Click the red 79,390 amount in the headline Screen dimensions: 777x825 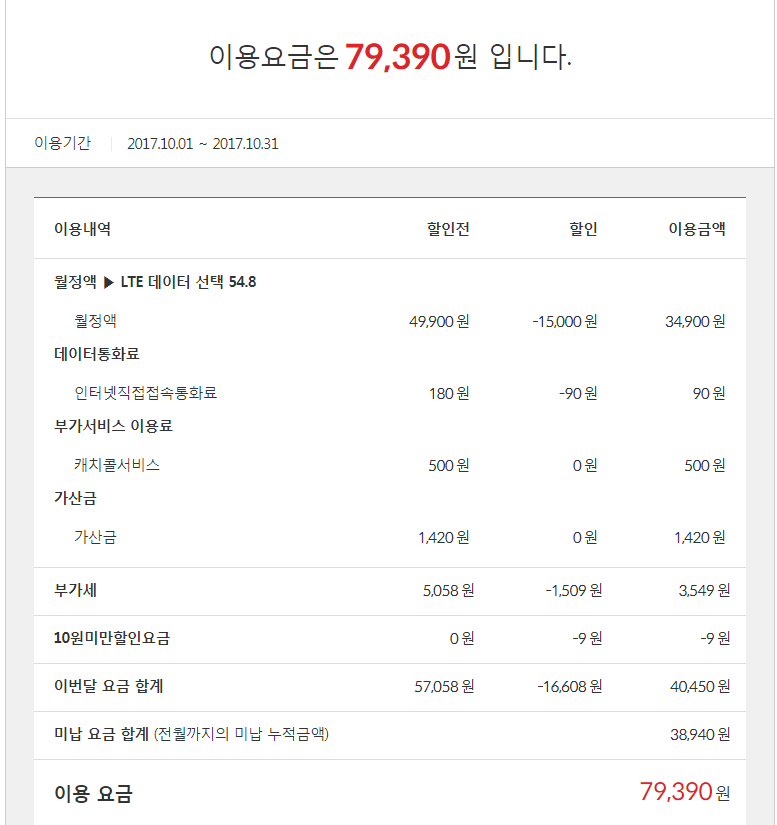point(398,58)
